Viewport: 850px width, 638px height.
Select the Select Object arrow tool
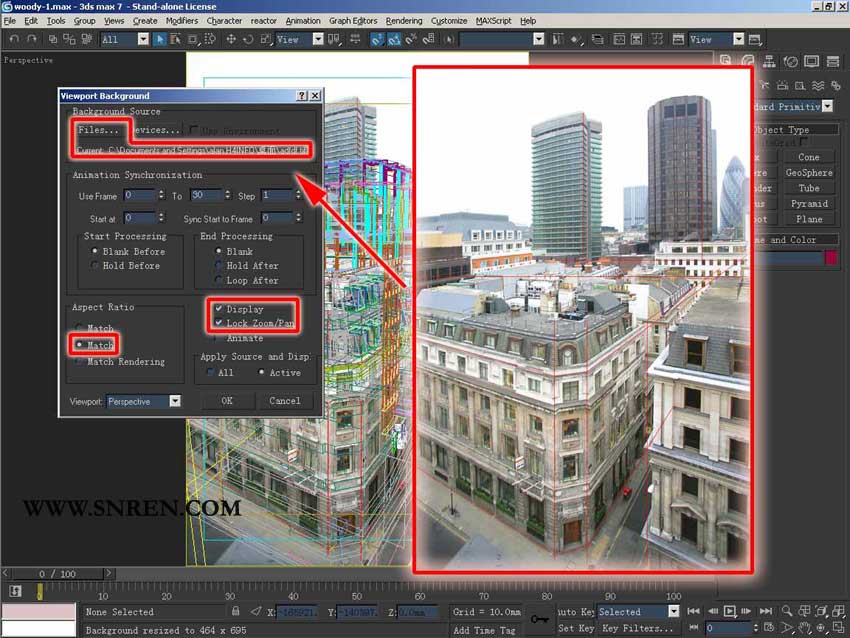click(x=159, y=39)
